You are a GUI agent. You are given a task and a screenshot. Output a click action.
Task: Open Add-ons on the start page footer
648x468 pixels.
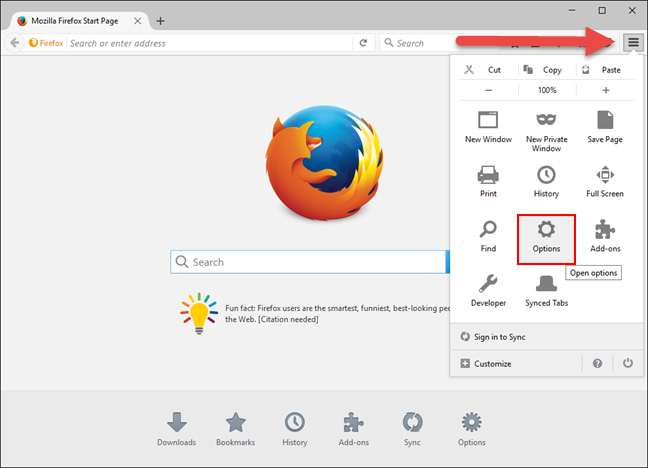coord(354,429)
